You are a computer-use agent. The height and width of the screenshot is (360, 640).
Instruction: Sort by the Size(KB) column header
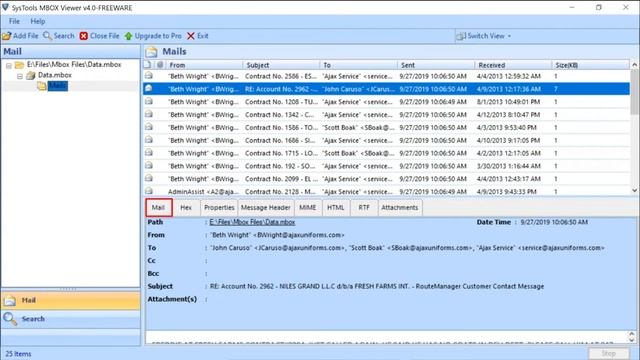coord(590,65)
